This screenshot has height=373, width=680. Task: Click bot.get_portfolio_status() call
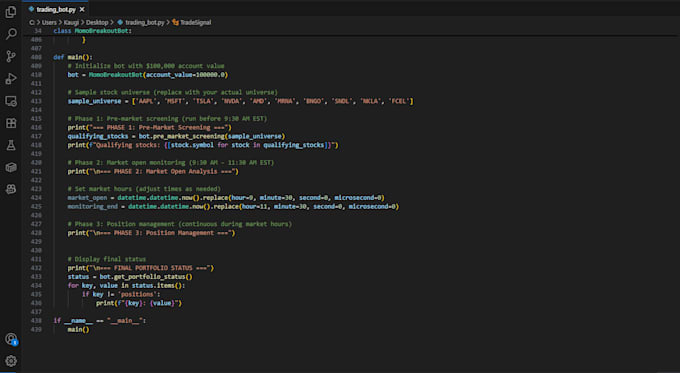(x=146, y=277)
